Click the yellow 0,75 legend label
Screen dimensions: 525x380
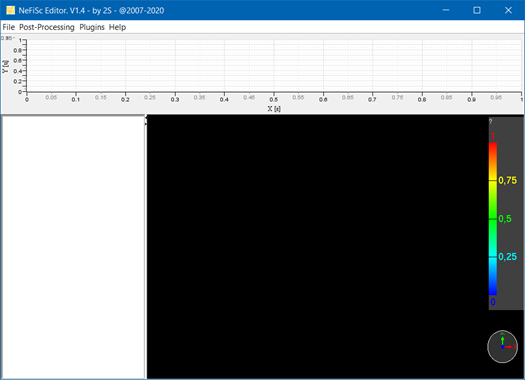coord(508,180)
